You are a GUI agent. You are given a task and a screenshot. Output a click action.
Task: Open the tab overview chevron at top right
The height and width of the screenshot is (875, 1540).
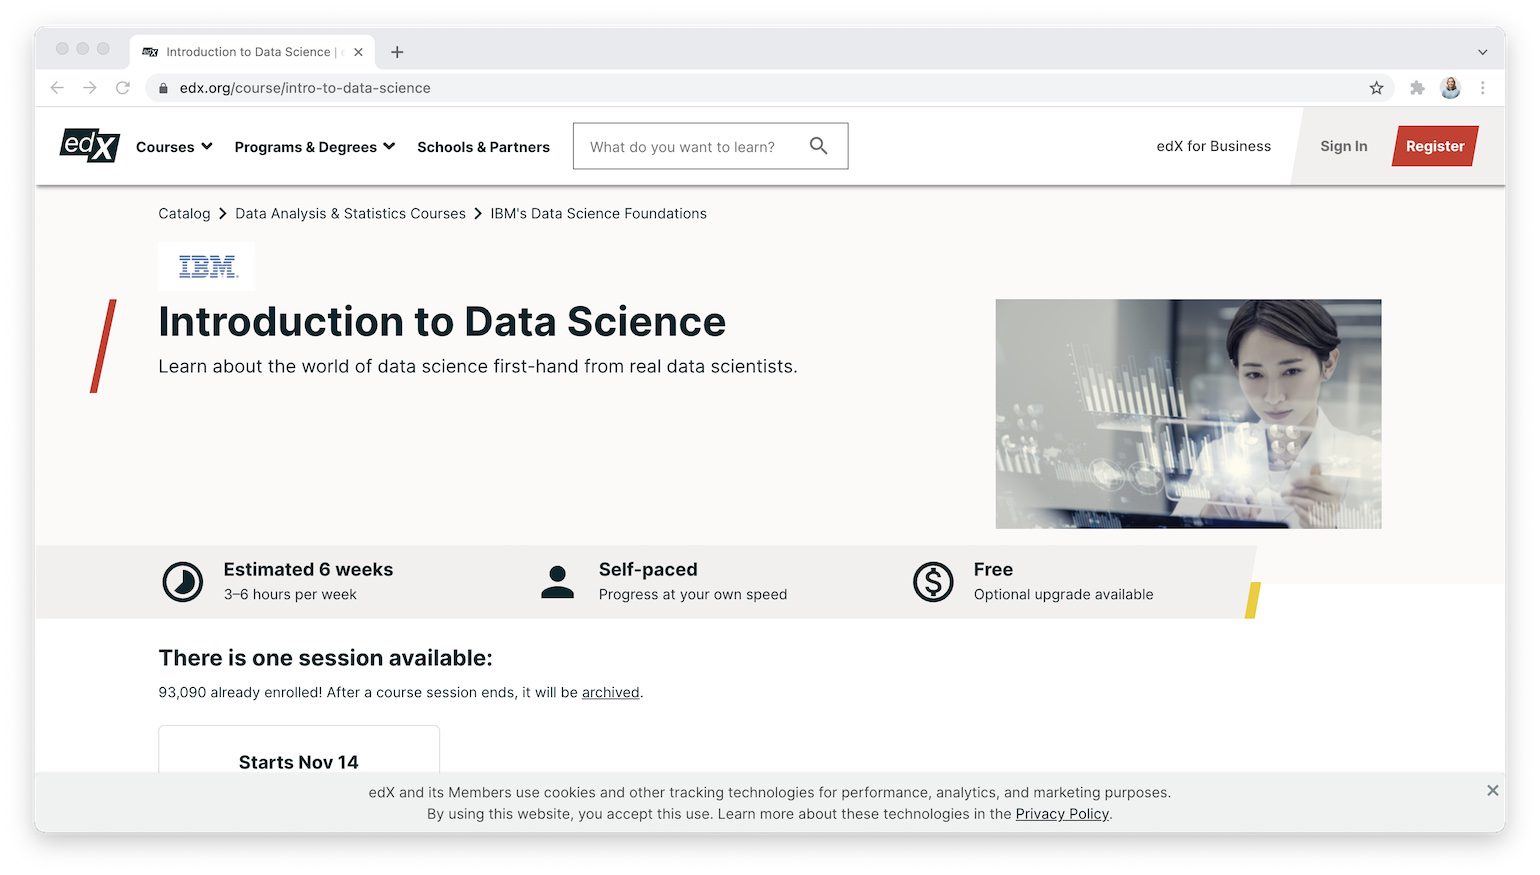(x=1482, y=51)
